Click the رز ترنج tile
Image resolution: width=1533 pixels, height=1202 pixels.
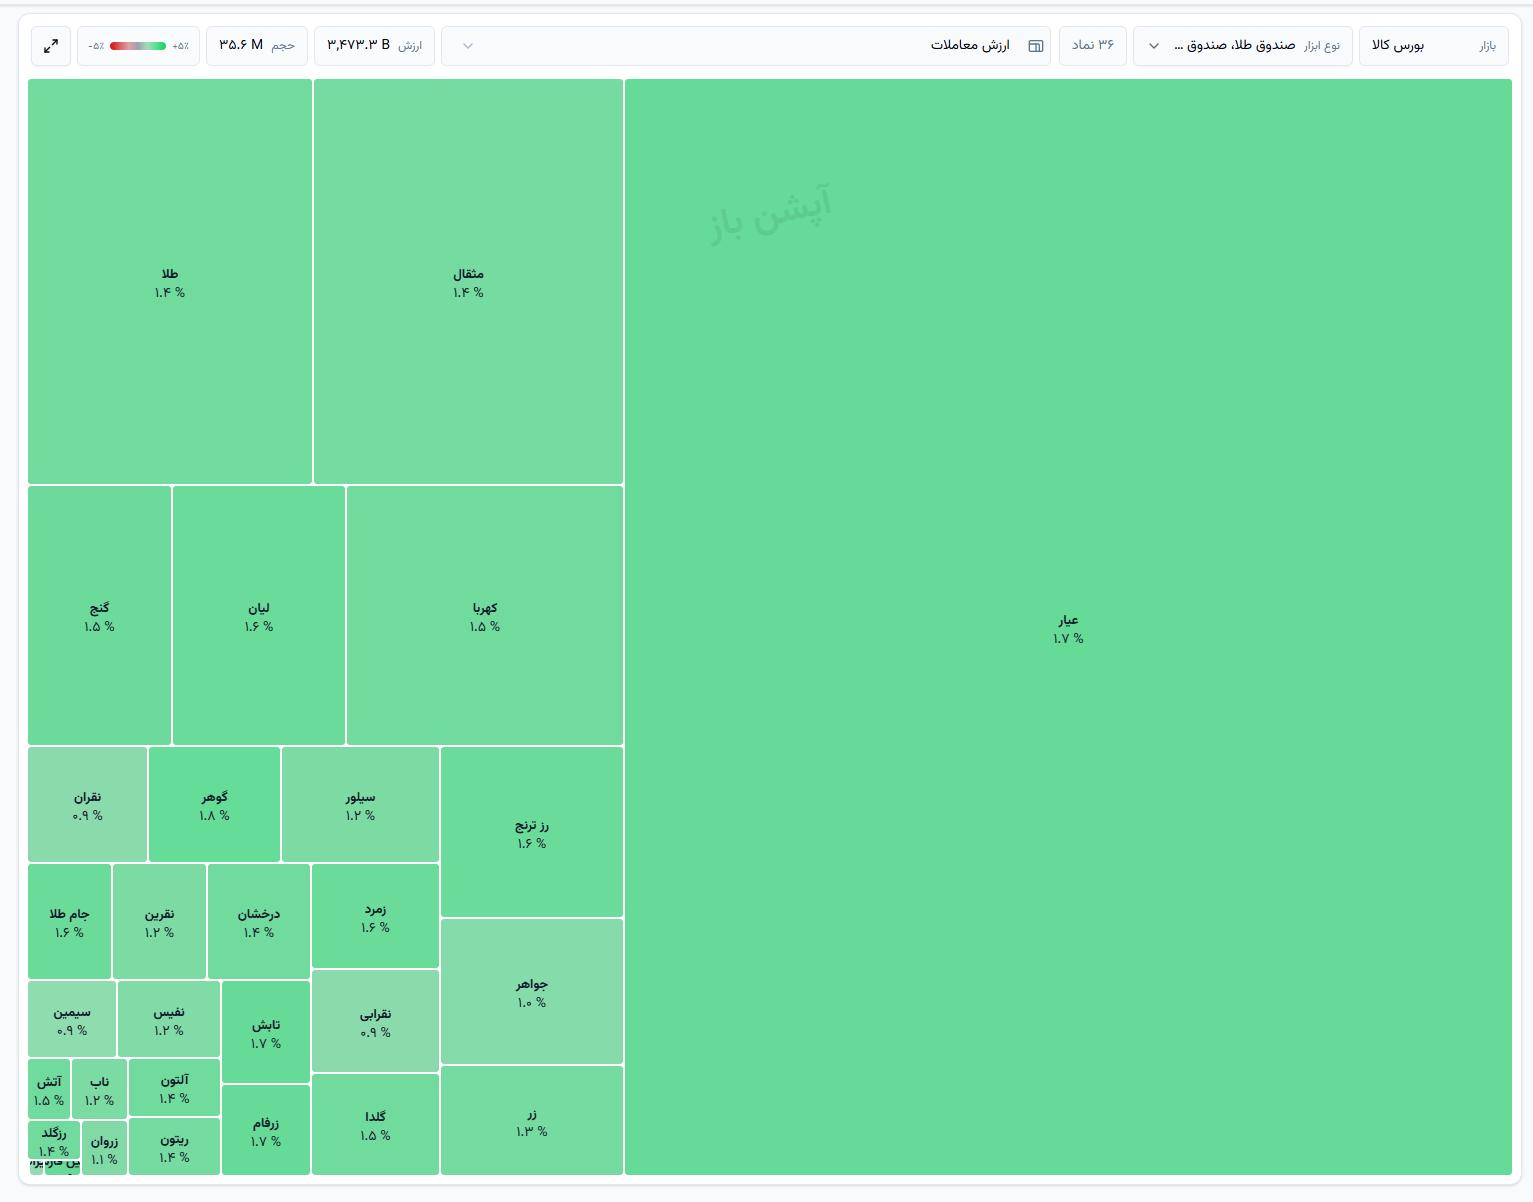coord(532,832)
